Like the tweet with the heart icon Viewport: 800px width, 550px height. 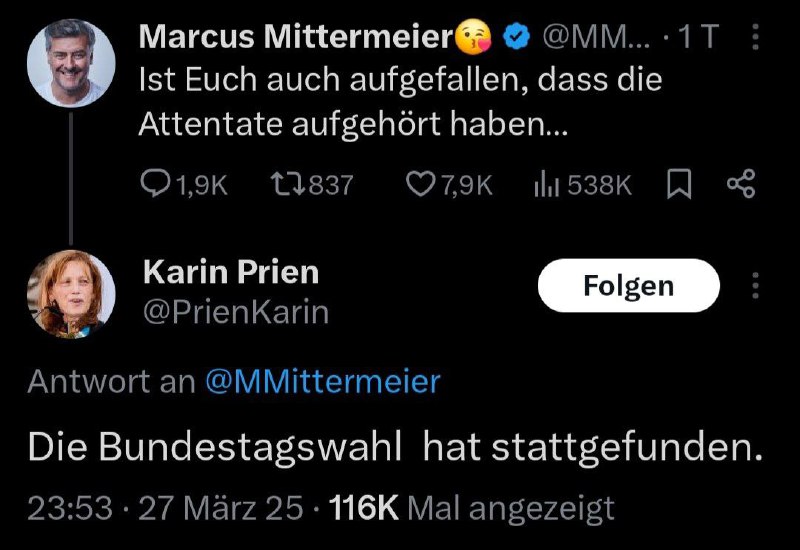coord(422,184)
